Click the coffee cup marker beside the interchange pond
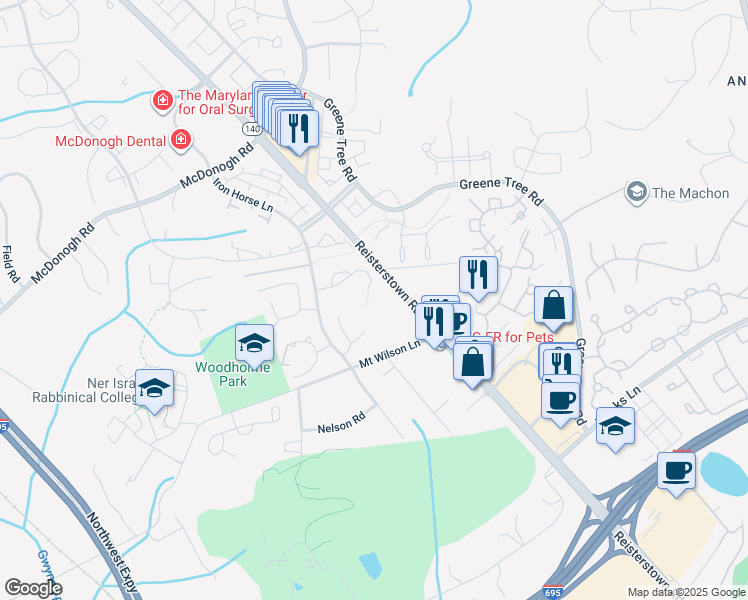 point(676,472)
